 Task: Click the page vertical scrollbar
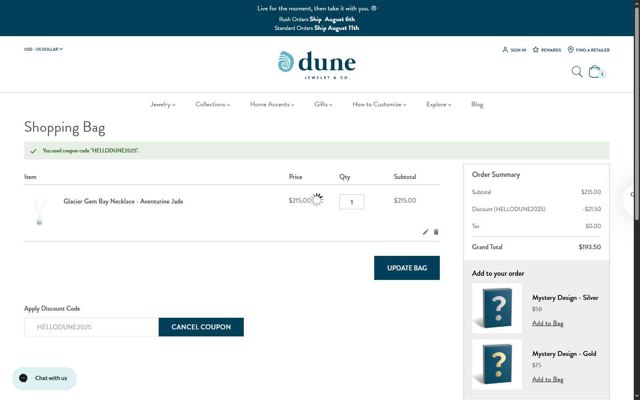pos(637,114)
